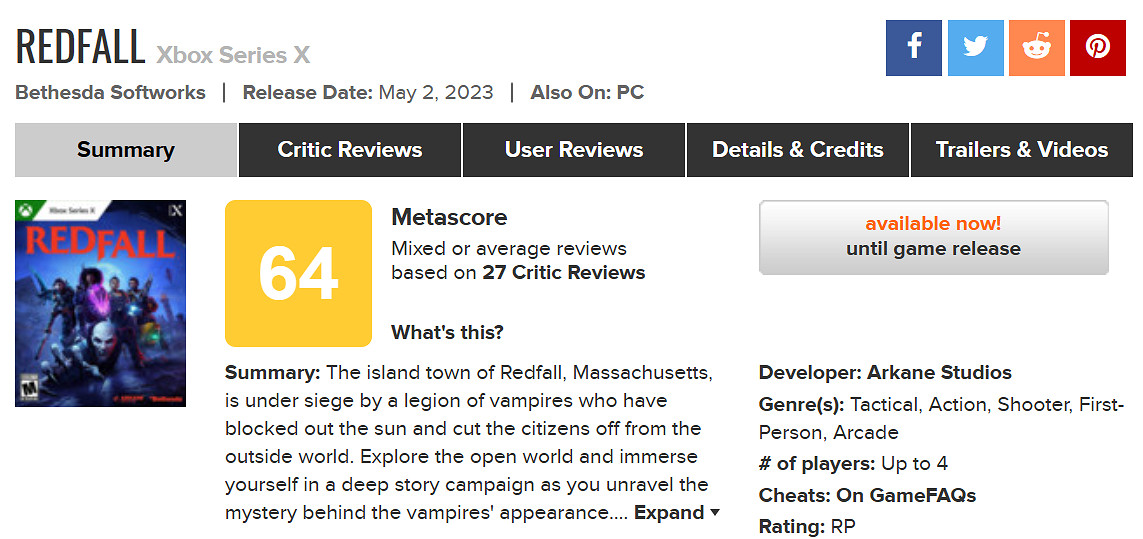Click the yellow 64 Metascore box
The image size is (1143, 539).
[x=298, y=273]
